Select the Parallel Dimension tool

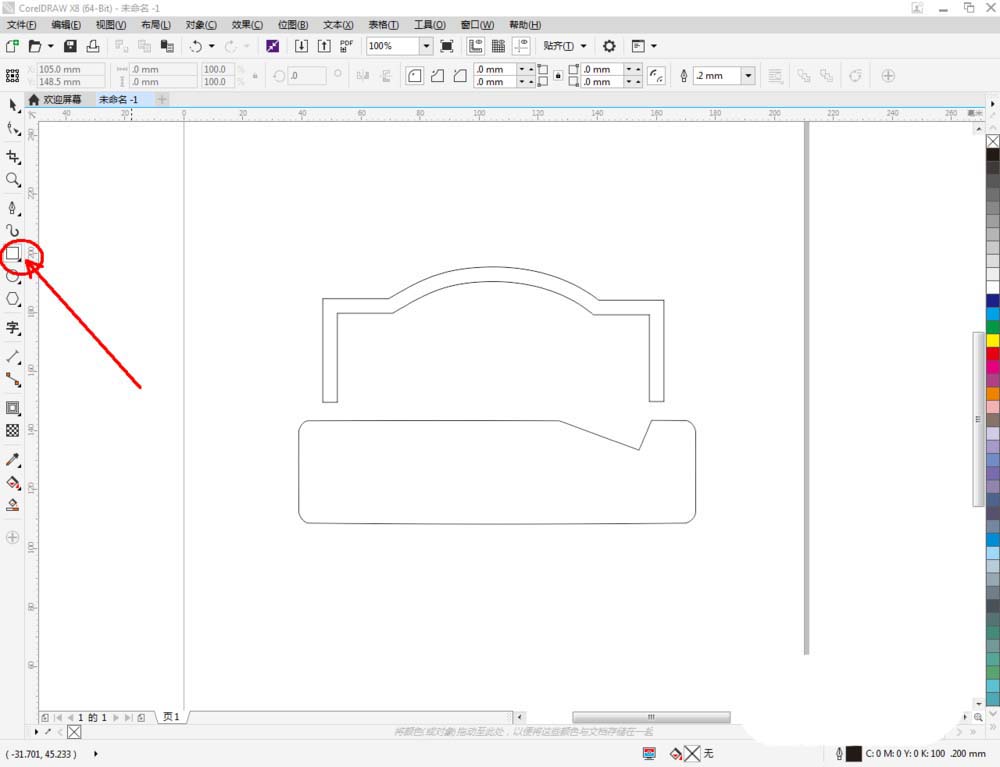13,356
